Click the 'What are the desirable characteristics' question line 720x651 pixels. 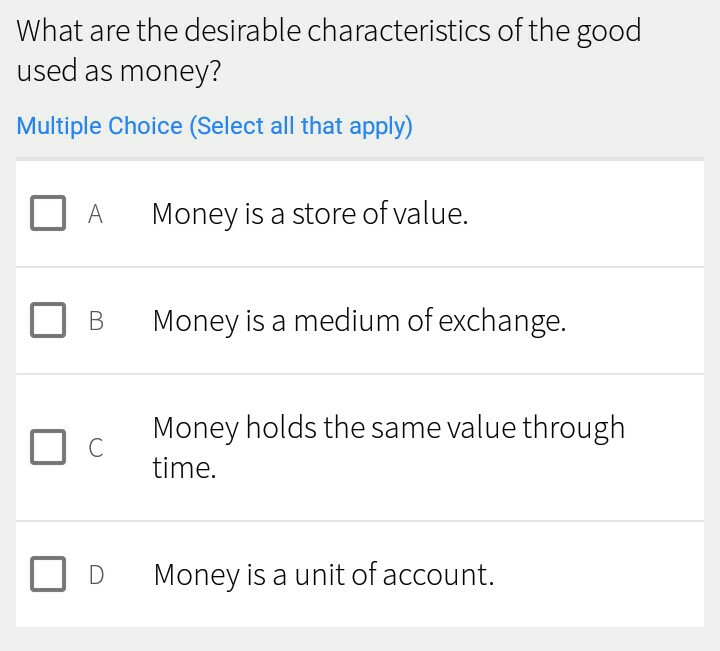[x=328, y=31]
